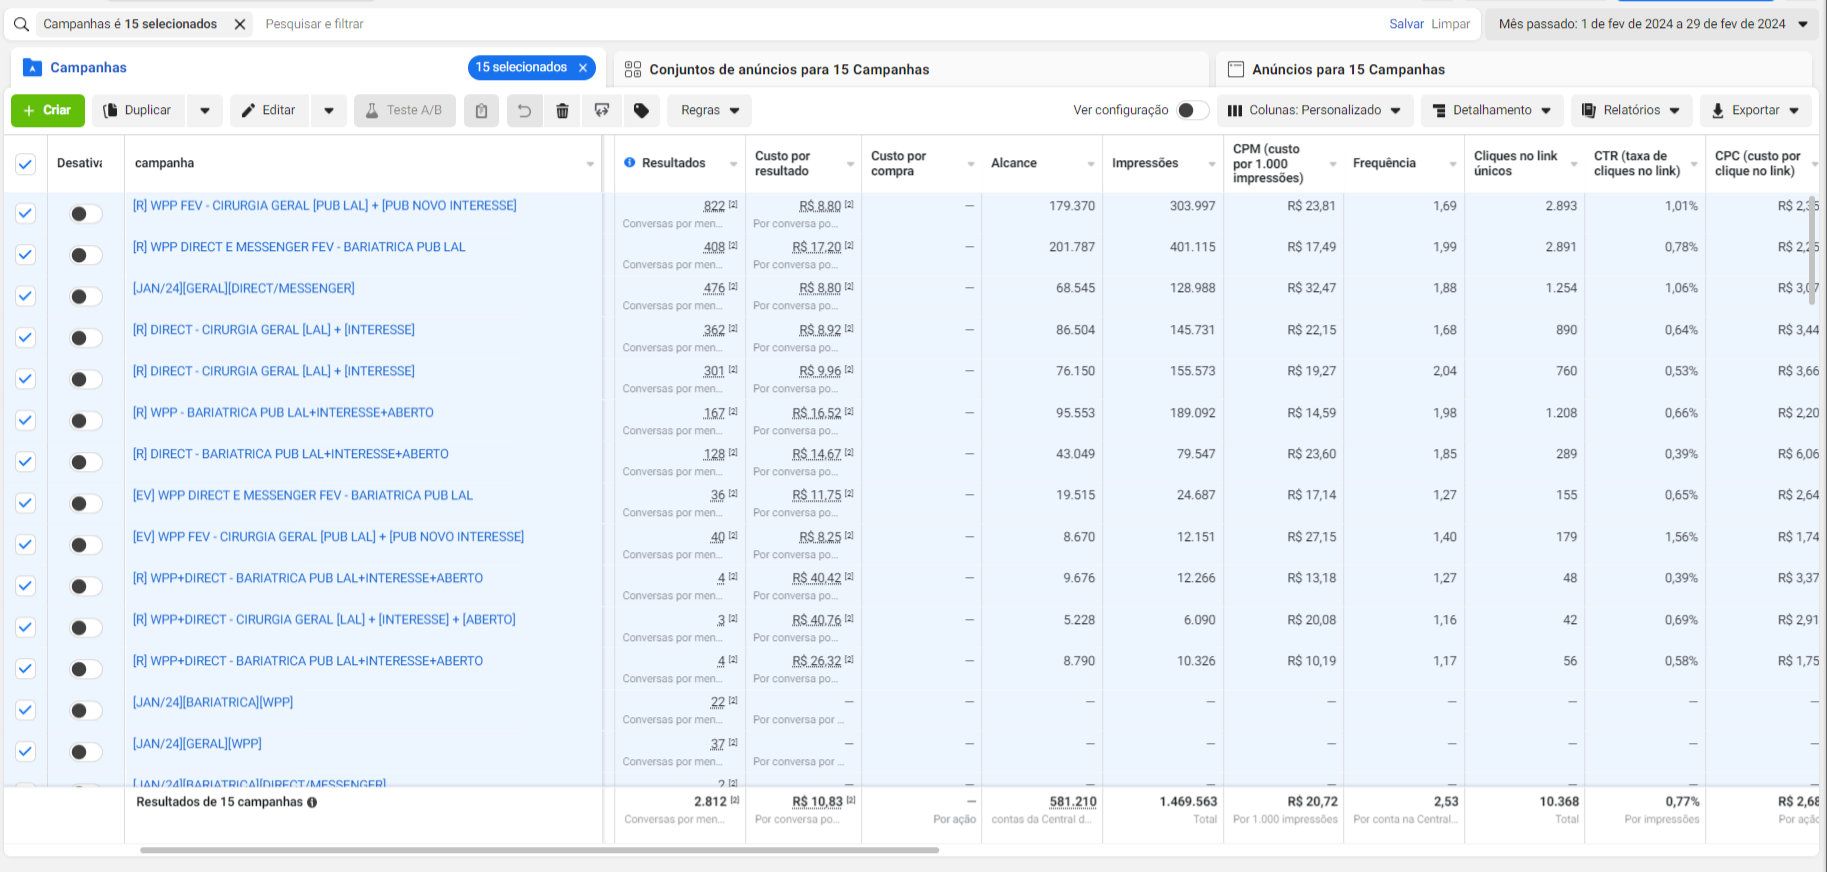Open the Exportar dropdown
The height and width of the screenshot is (872, 1827).
click(x=1755, y=110)
